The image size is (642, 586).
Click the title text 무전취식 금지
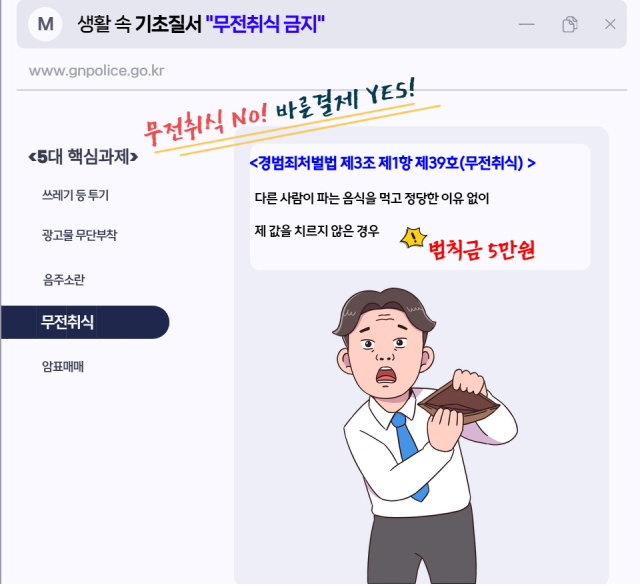point(265,24)
